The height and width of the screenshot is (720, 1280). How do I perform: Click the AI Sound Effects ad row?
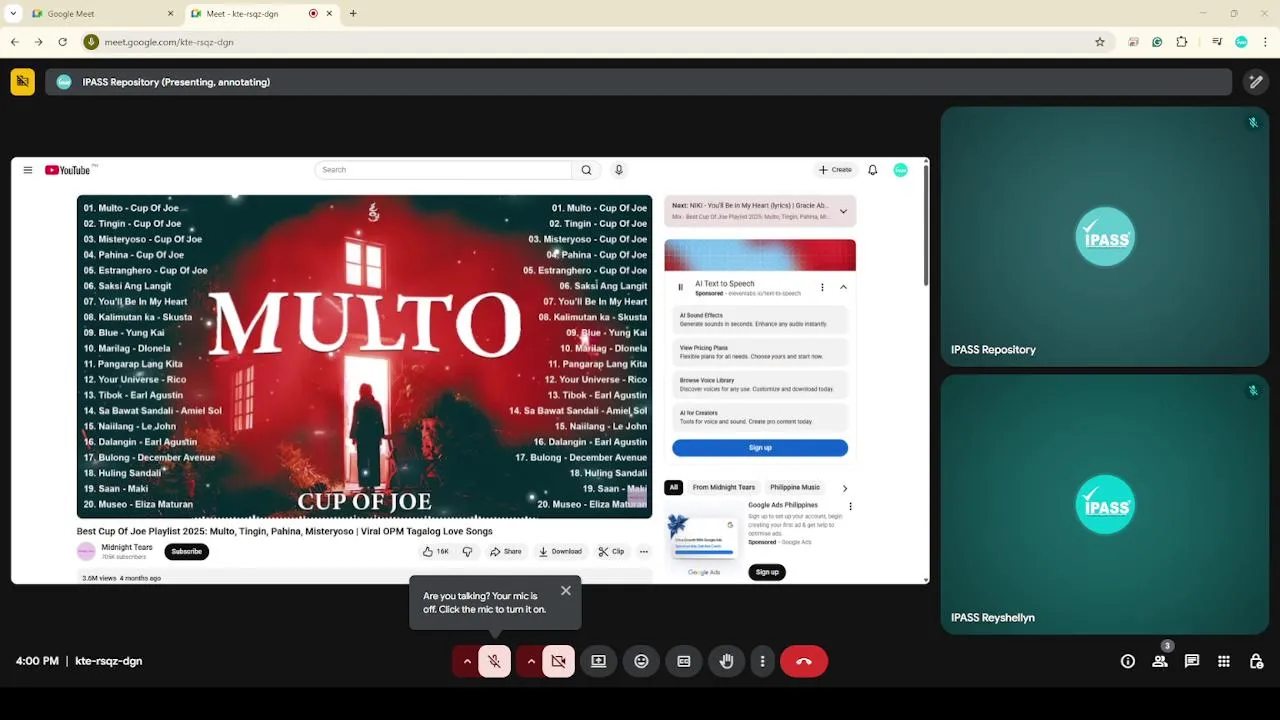coord(760,319)
